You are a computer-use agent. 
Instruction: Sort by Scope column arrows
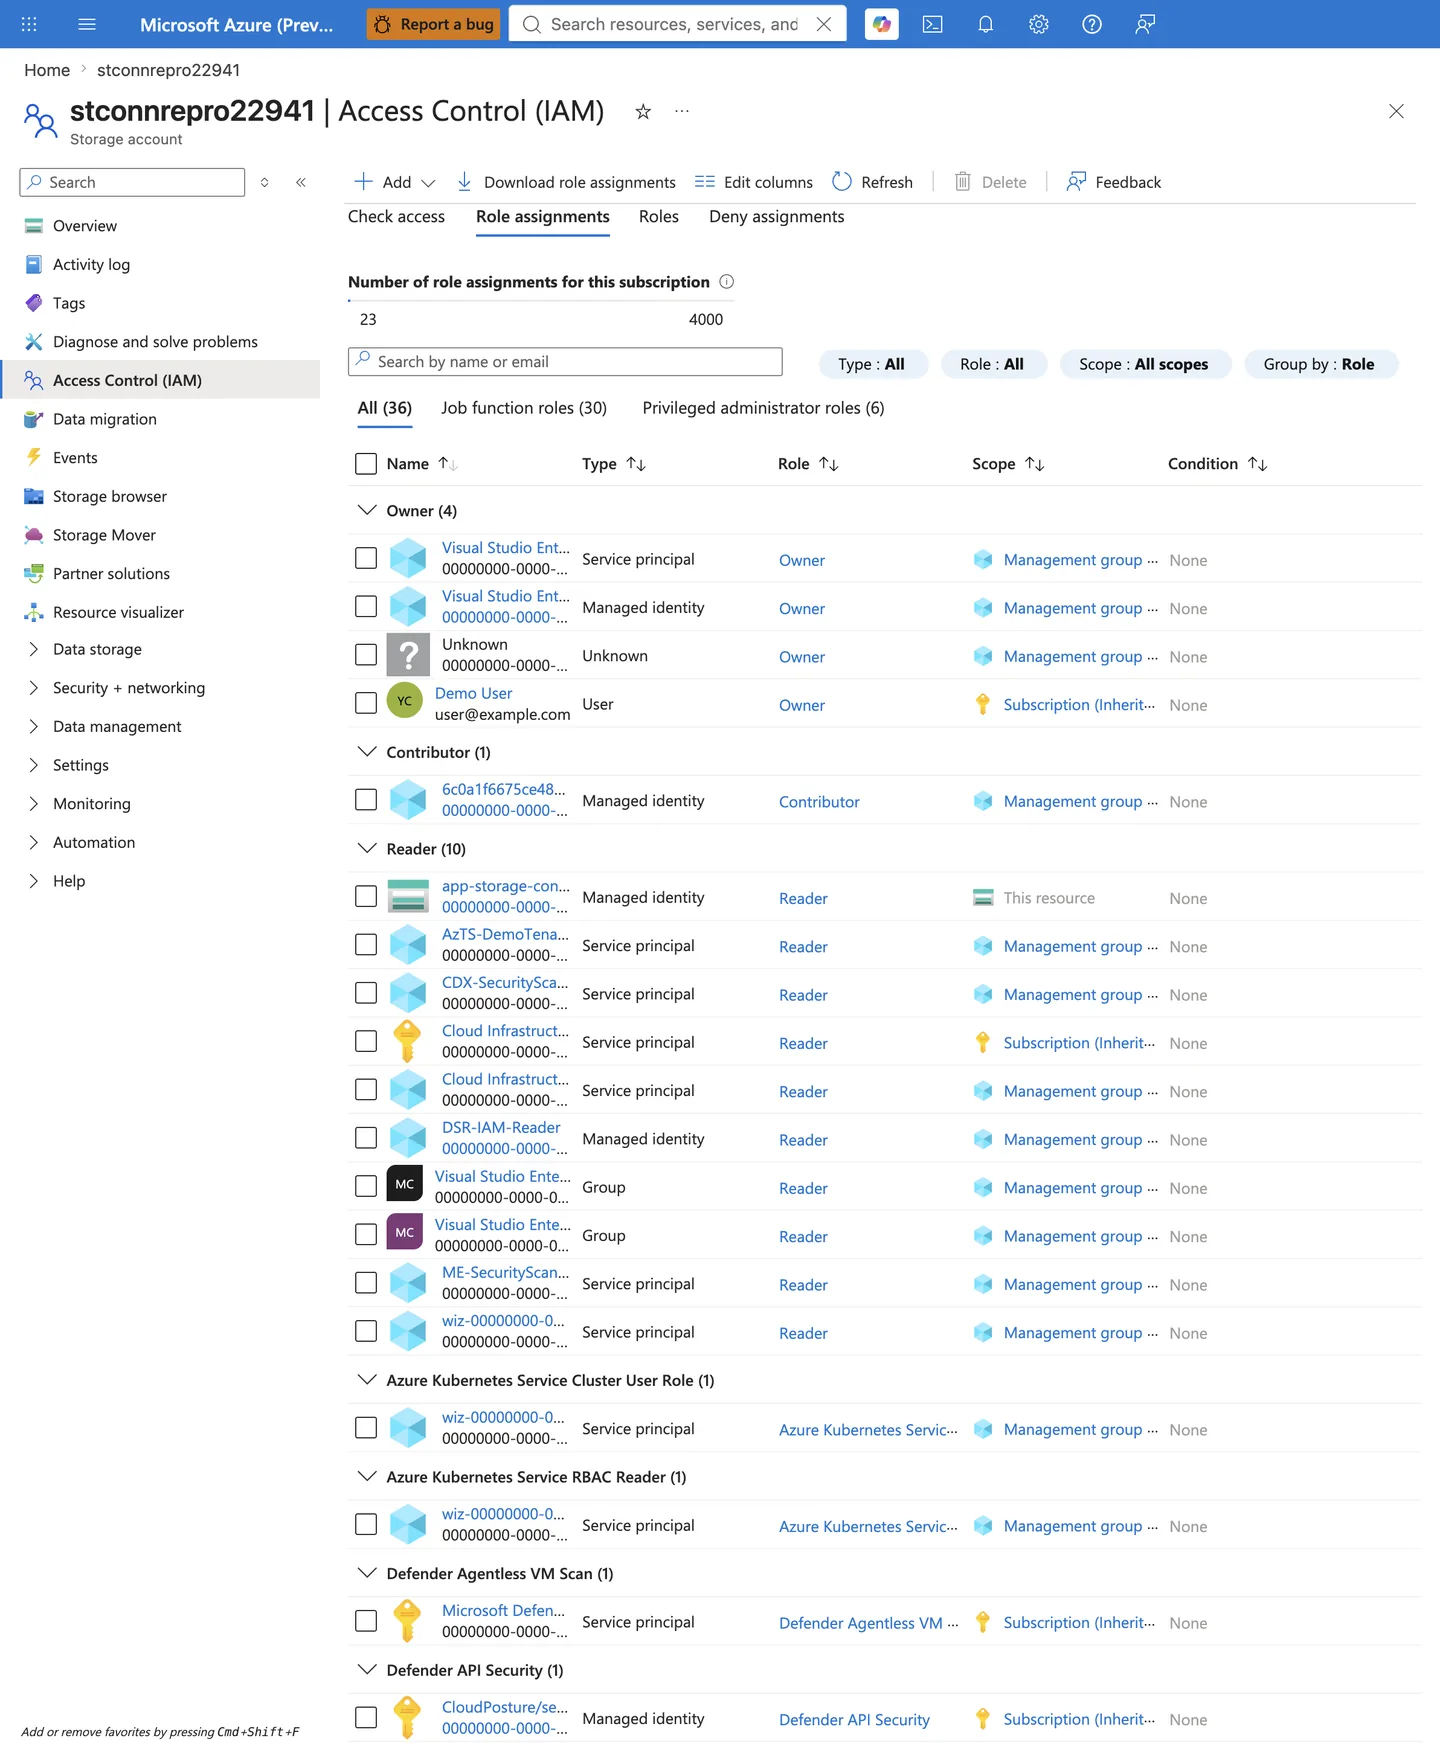(1035, 464)
